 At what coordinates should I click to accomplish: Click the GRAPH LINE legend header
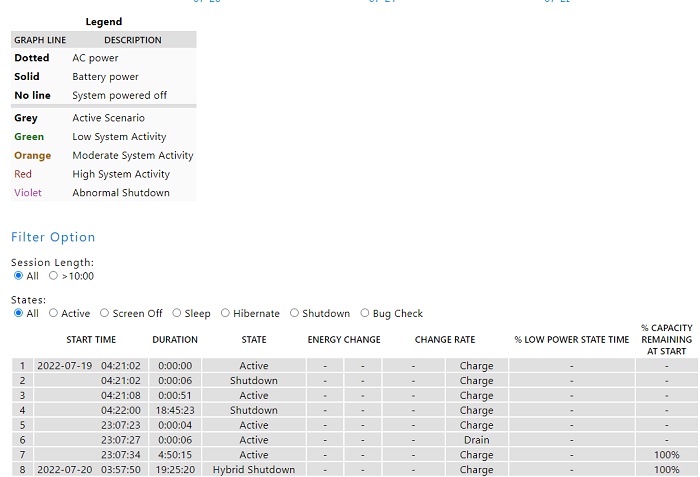click(x=40, y=40)
